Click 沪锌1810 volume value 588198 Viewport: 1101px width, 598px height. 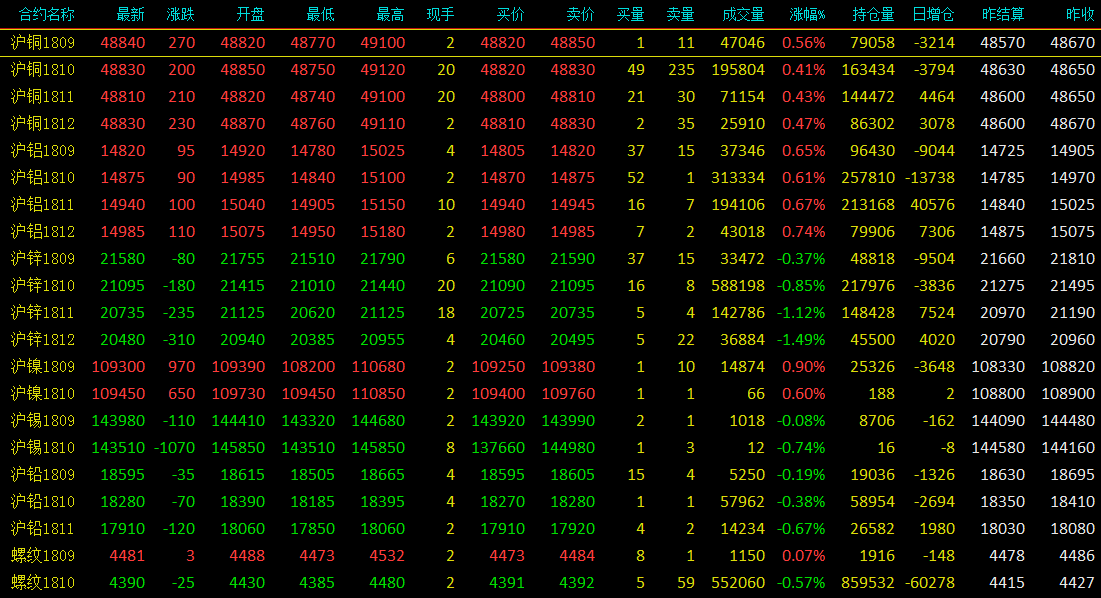738,286
